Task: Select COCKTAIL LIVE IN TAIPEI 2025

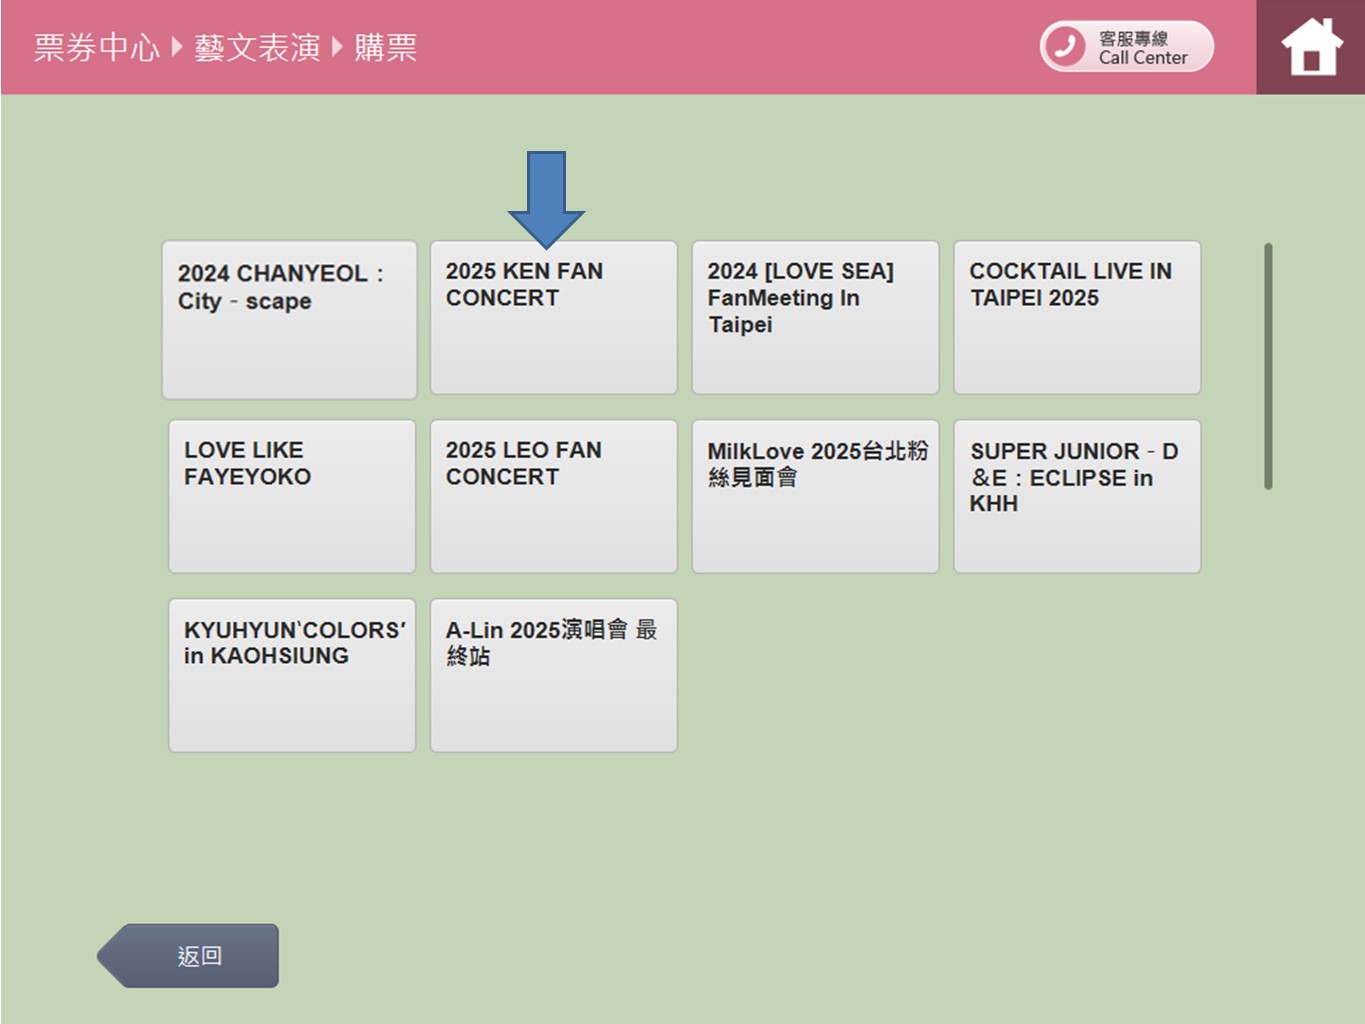Action: point(1077,318)
